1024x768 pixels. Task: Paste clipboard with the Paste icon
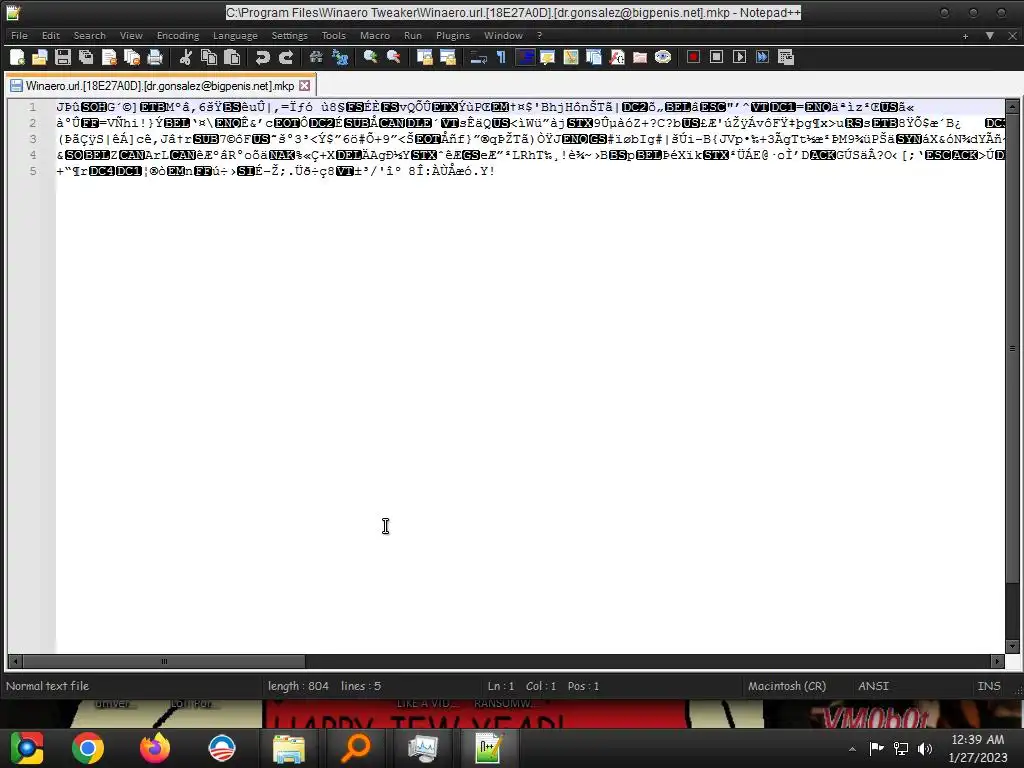coord(232,57)
